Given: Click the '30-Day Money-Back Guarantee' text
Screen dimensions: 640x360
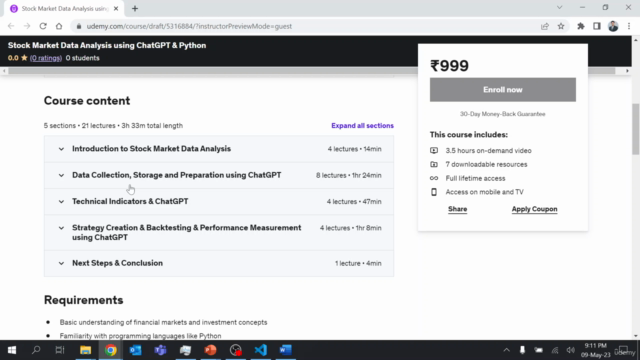Looking at the screenshot, I should pos(502,114).
